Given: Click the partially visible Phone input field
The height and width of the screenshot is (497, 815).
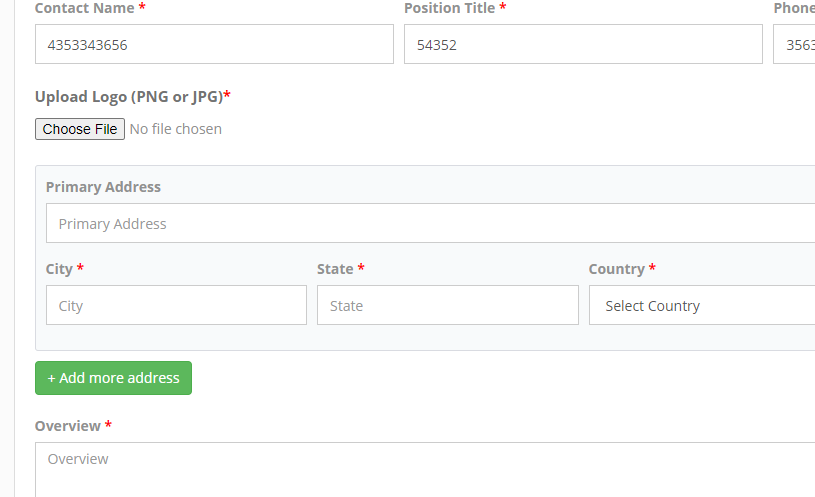Looking at the screenshot, I should pyautogui.click(x=794, y=44).
